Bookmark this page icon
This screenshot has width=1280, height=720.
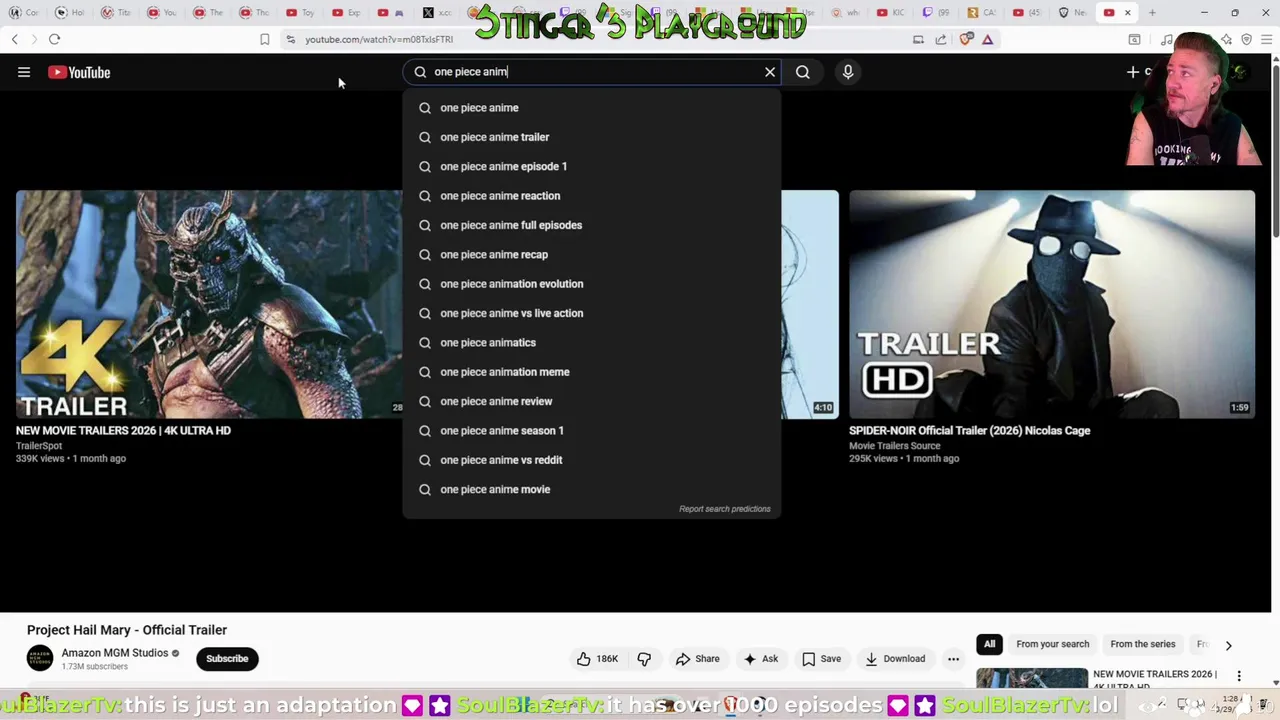tap(265, 39)
